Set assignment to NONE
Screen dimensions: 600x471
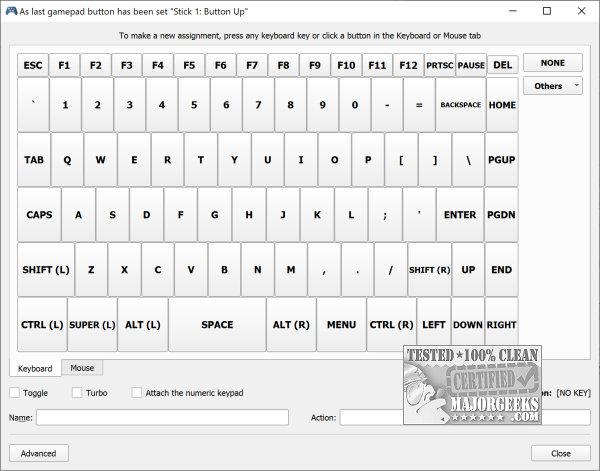552,63
